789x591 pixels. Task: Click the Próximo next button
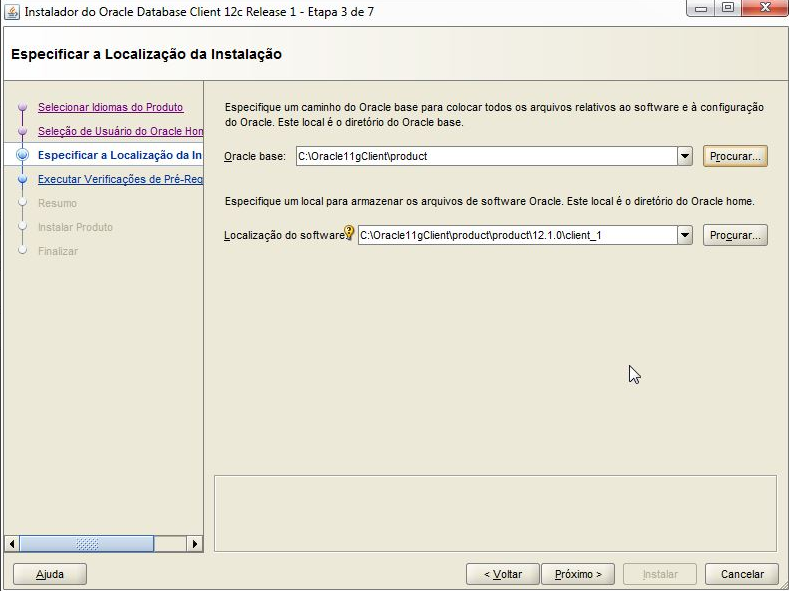[x=578, y=574]
